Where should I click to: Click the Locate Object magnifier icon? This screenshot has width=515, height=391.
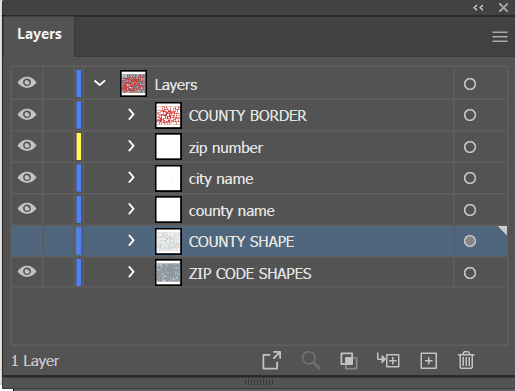[x=311, y=361]
